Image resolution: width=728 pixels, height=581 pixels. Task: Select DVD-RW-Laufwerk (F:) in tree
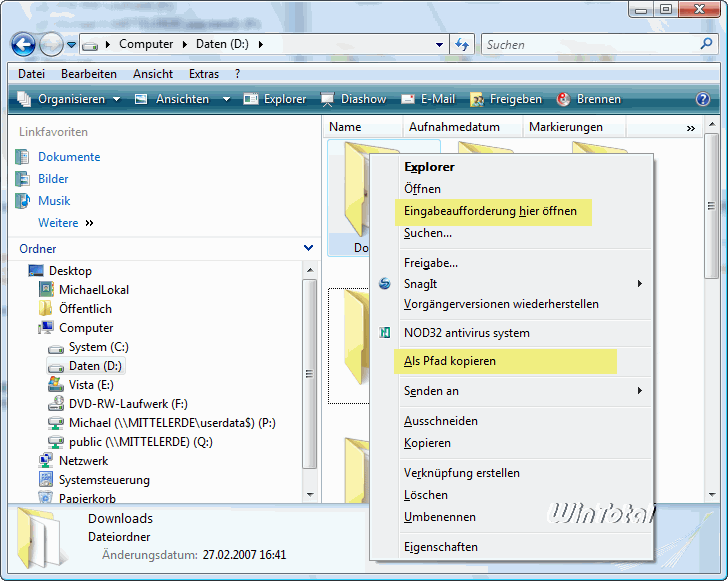click(128, 404)
